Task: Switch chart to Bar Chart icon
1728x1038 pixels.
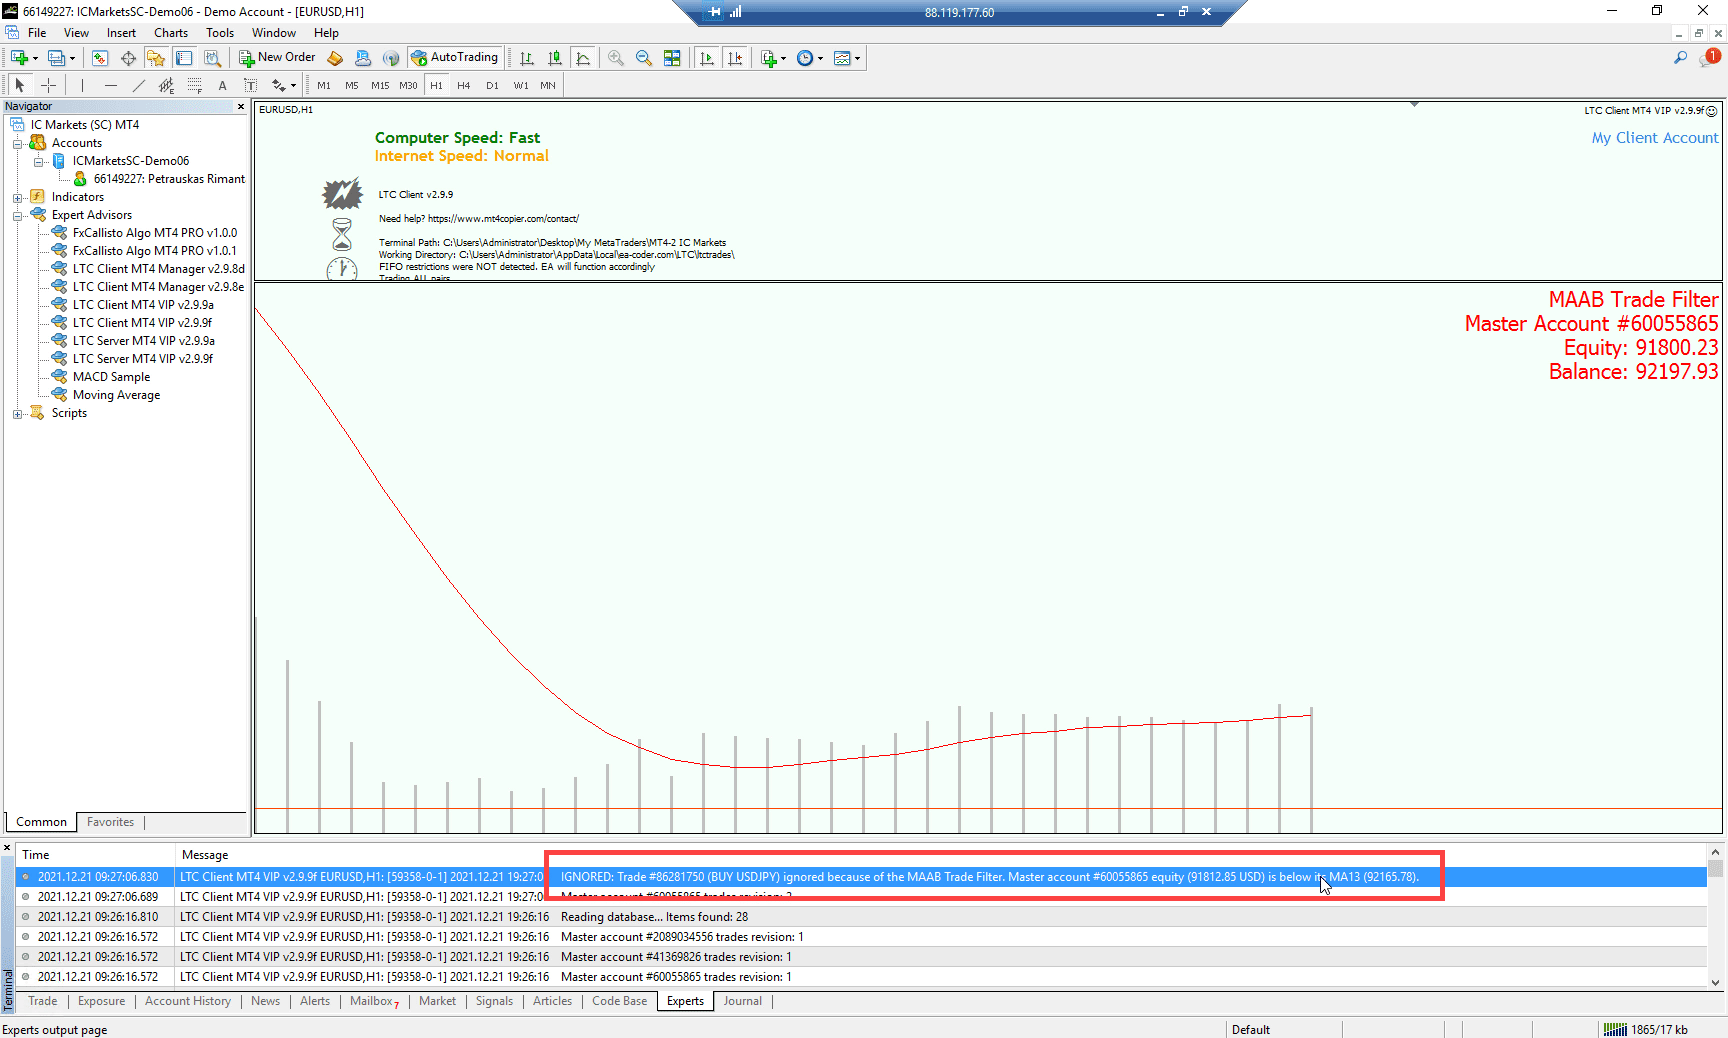Action: 527,58
